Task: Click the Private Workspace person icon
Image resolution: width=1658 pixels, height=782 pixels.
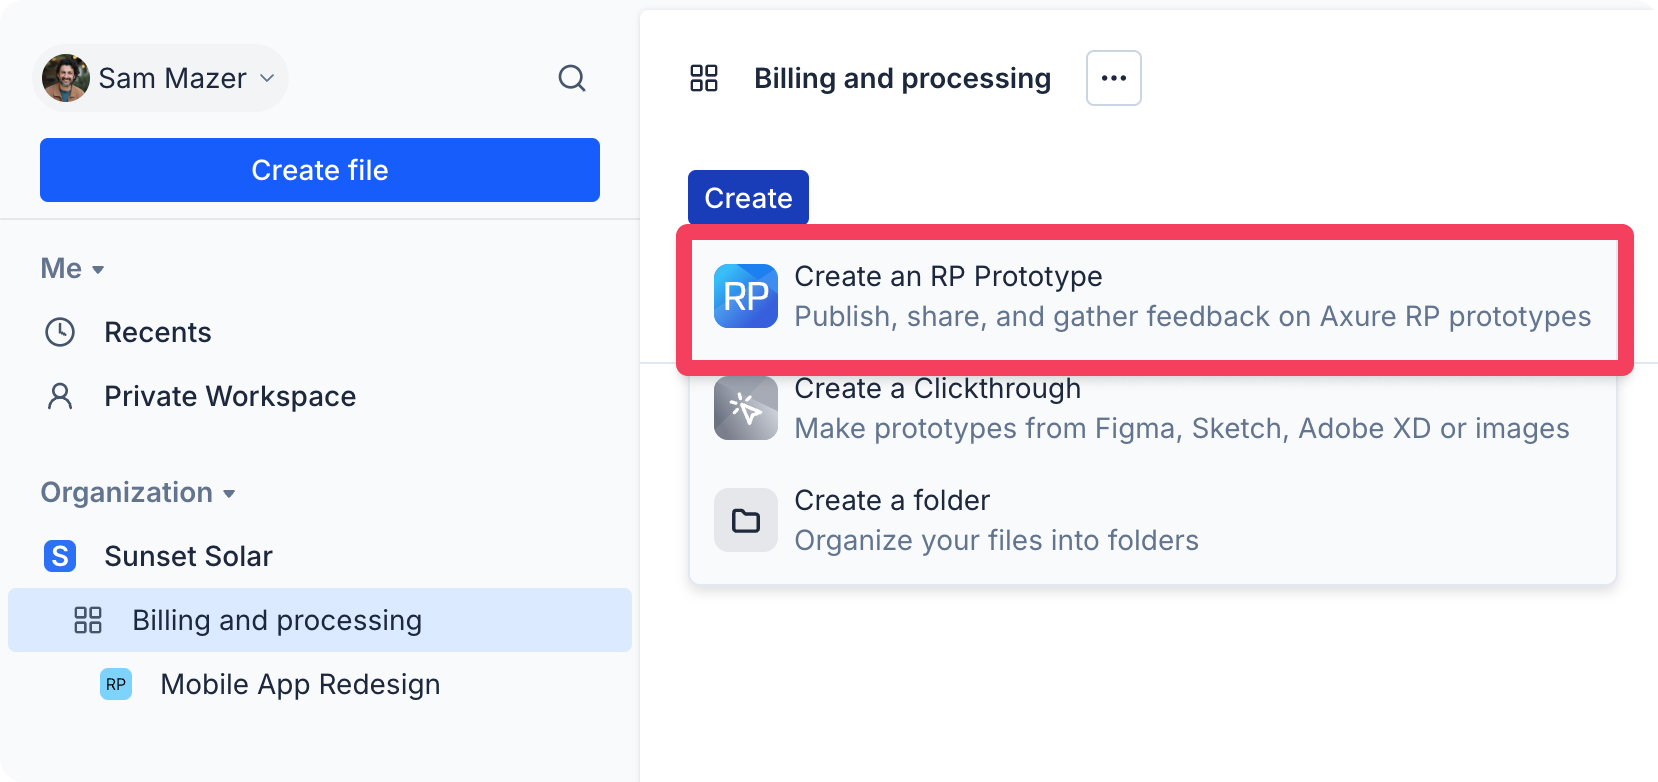Action: [60, 396]
